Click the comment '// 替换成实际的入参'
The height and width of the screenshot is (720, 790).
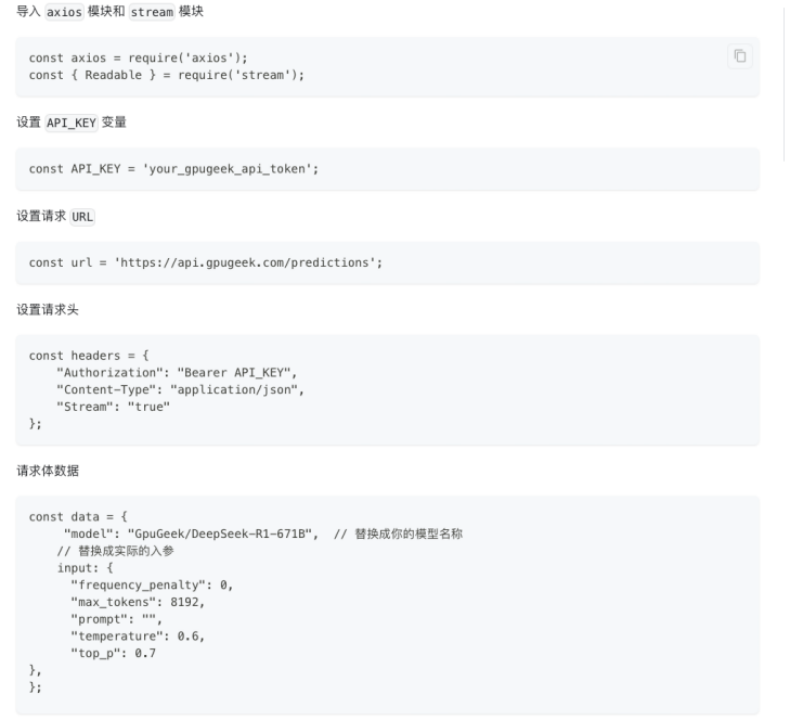coord(115,551)
